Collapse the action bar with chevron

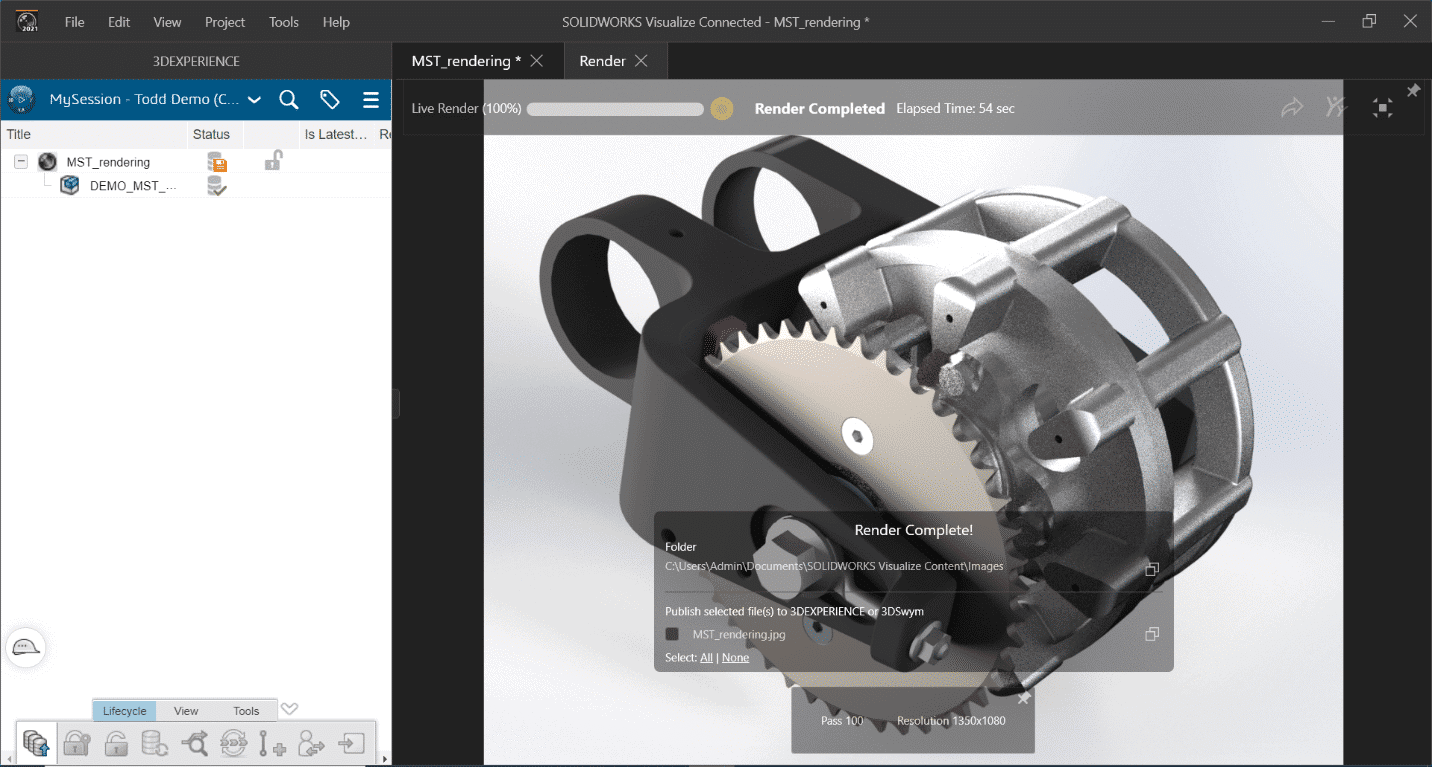[289, 709]
